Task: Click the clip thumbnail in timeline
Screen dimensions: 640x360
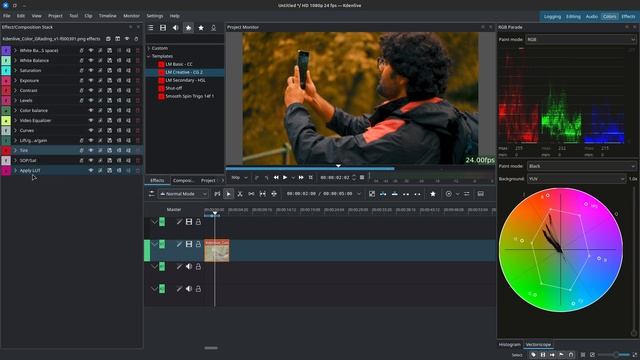Action: point(217,250)
